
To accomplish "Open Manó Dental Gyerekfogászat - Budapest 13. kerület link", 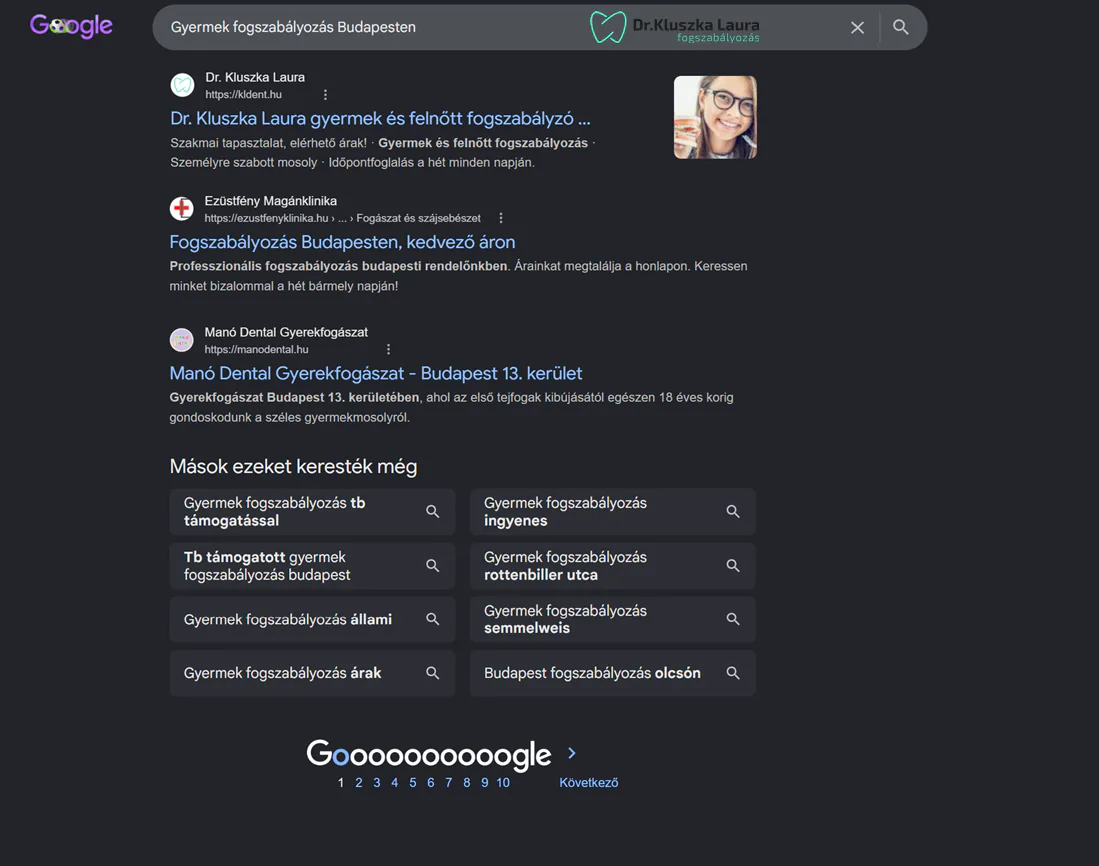I will point(376,373).
